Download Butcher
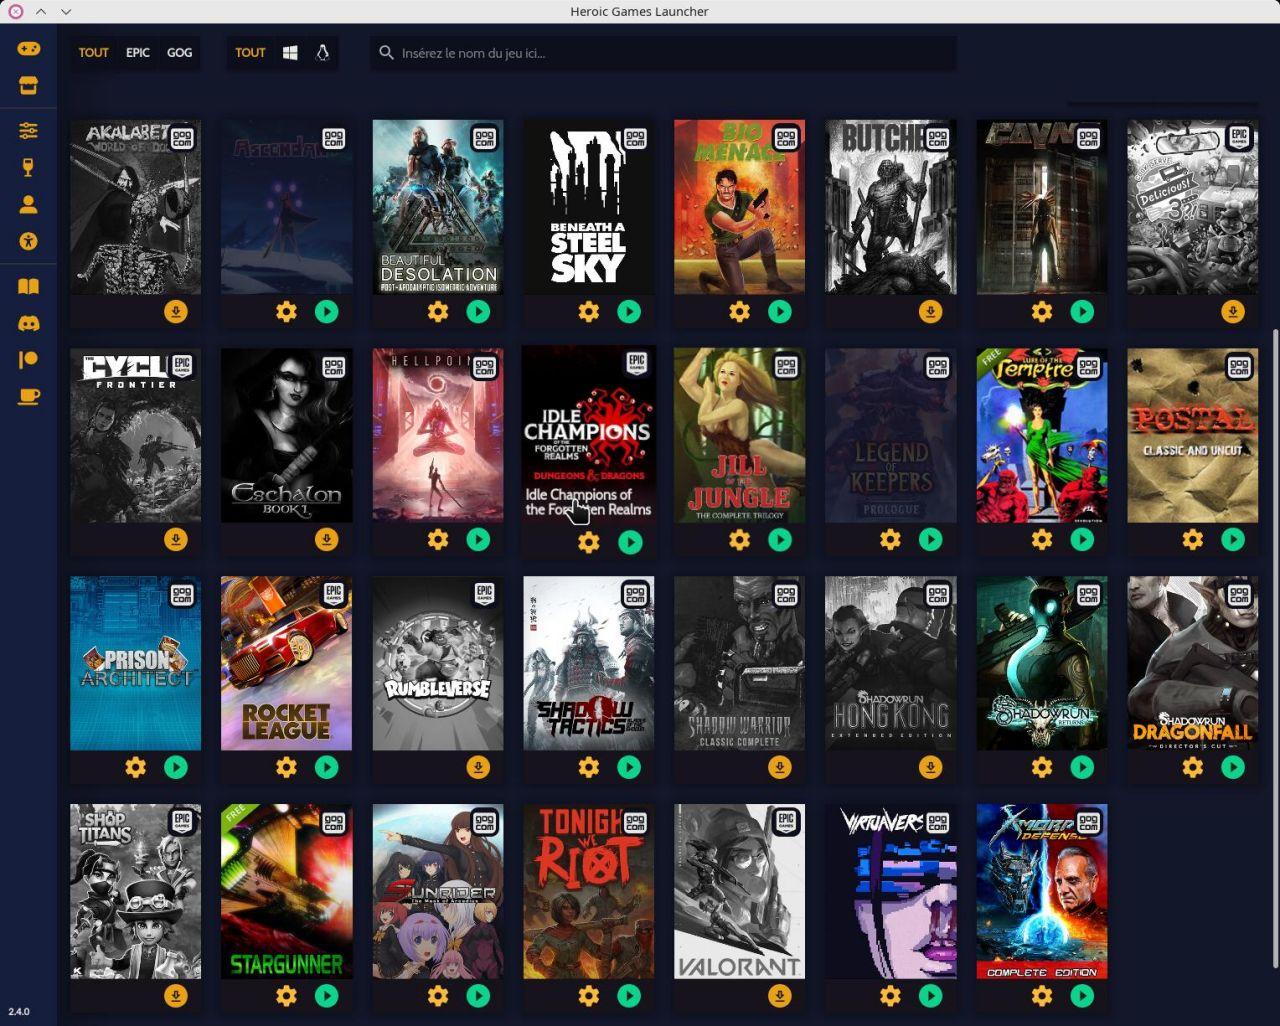This screenshot has width=1280, height=1026. [x=931, y=312]
